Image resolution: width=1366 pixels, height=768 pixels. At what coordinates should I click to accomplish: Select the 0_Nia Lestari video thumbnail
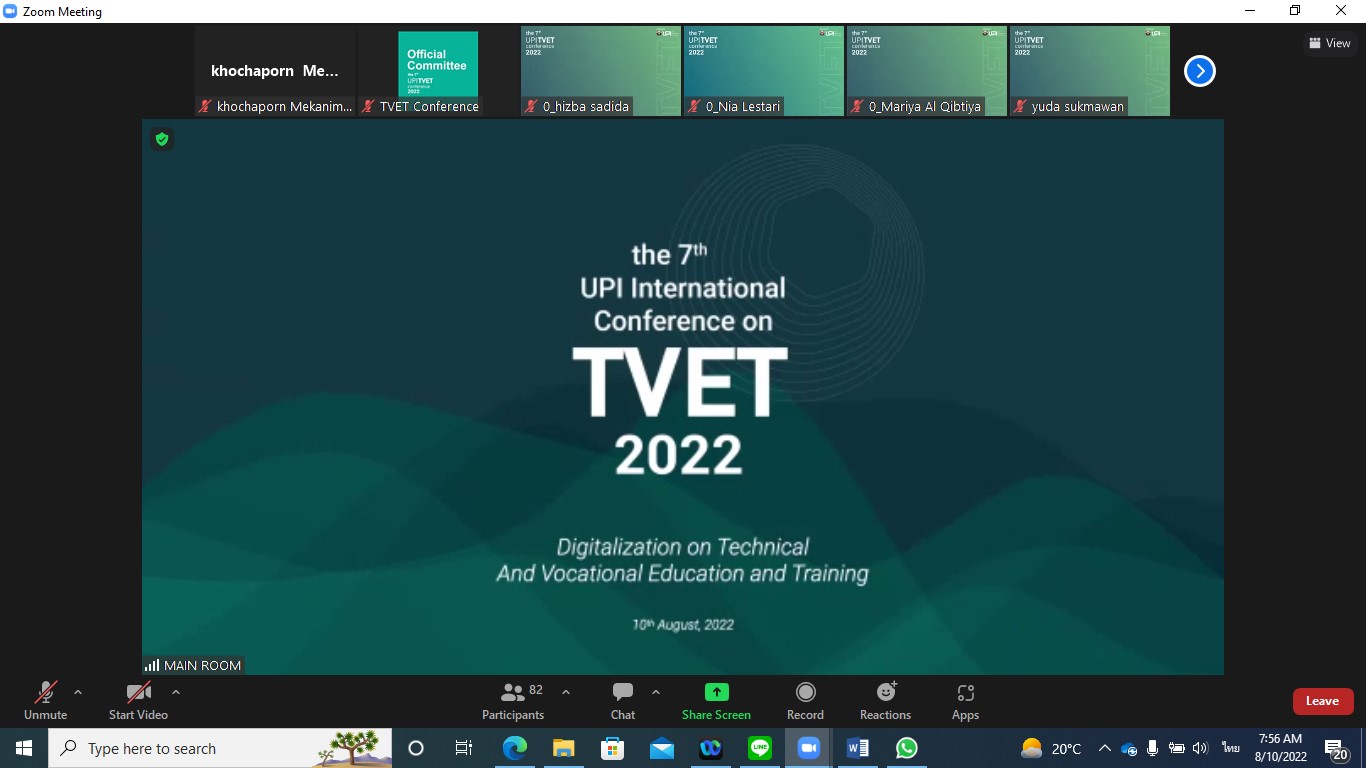pyautogui.click(x=764, y=71)
